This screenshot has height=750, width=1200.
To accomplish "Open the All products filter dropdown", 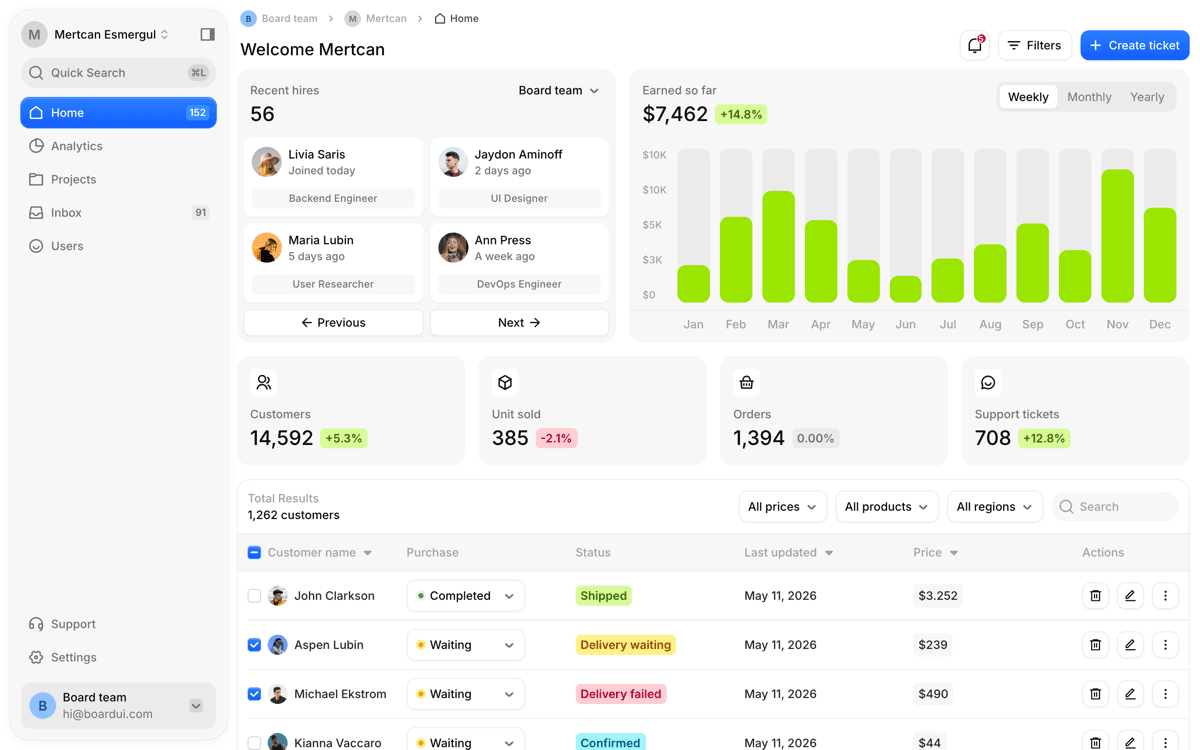I will [886, 507].
